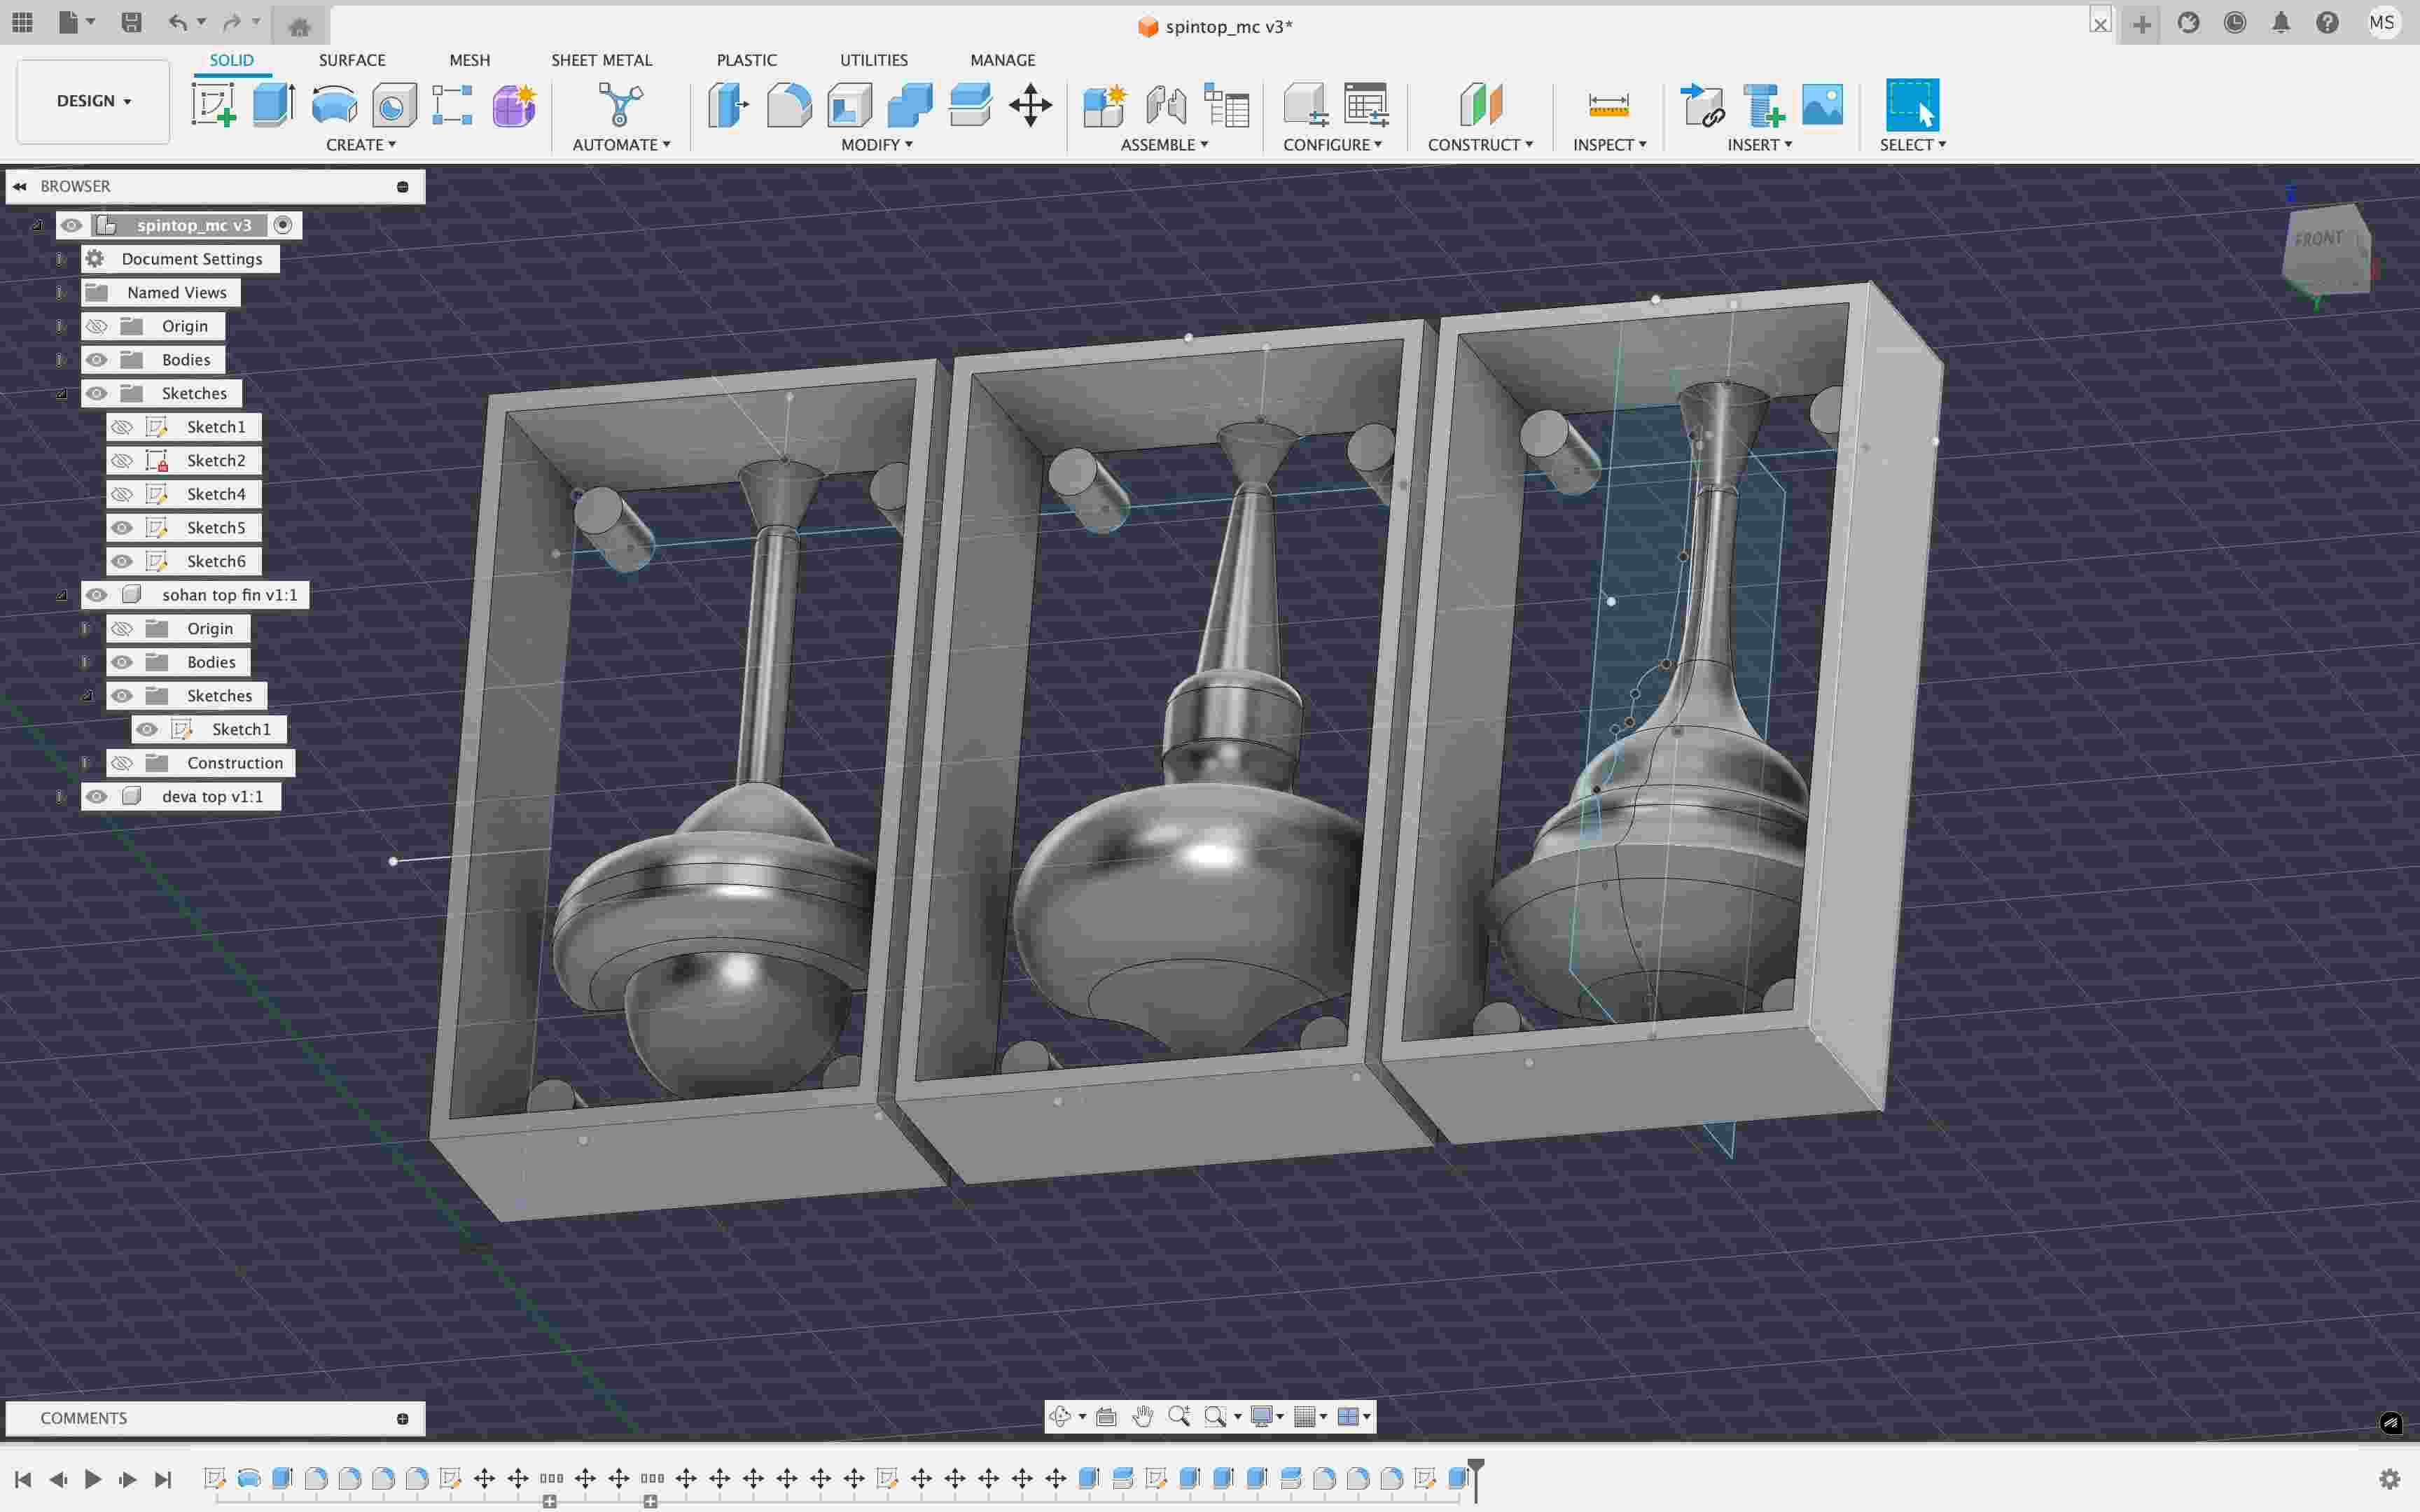The width and height of the screenshot is (2420, 1512).
Task: Hide the deva top v1:1 component
Action: (x=96, y=797)
